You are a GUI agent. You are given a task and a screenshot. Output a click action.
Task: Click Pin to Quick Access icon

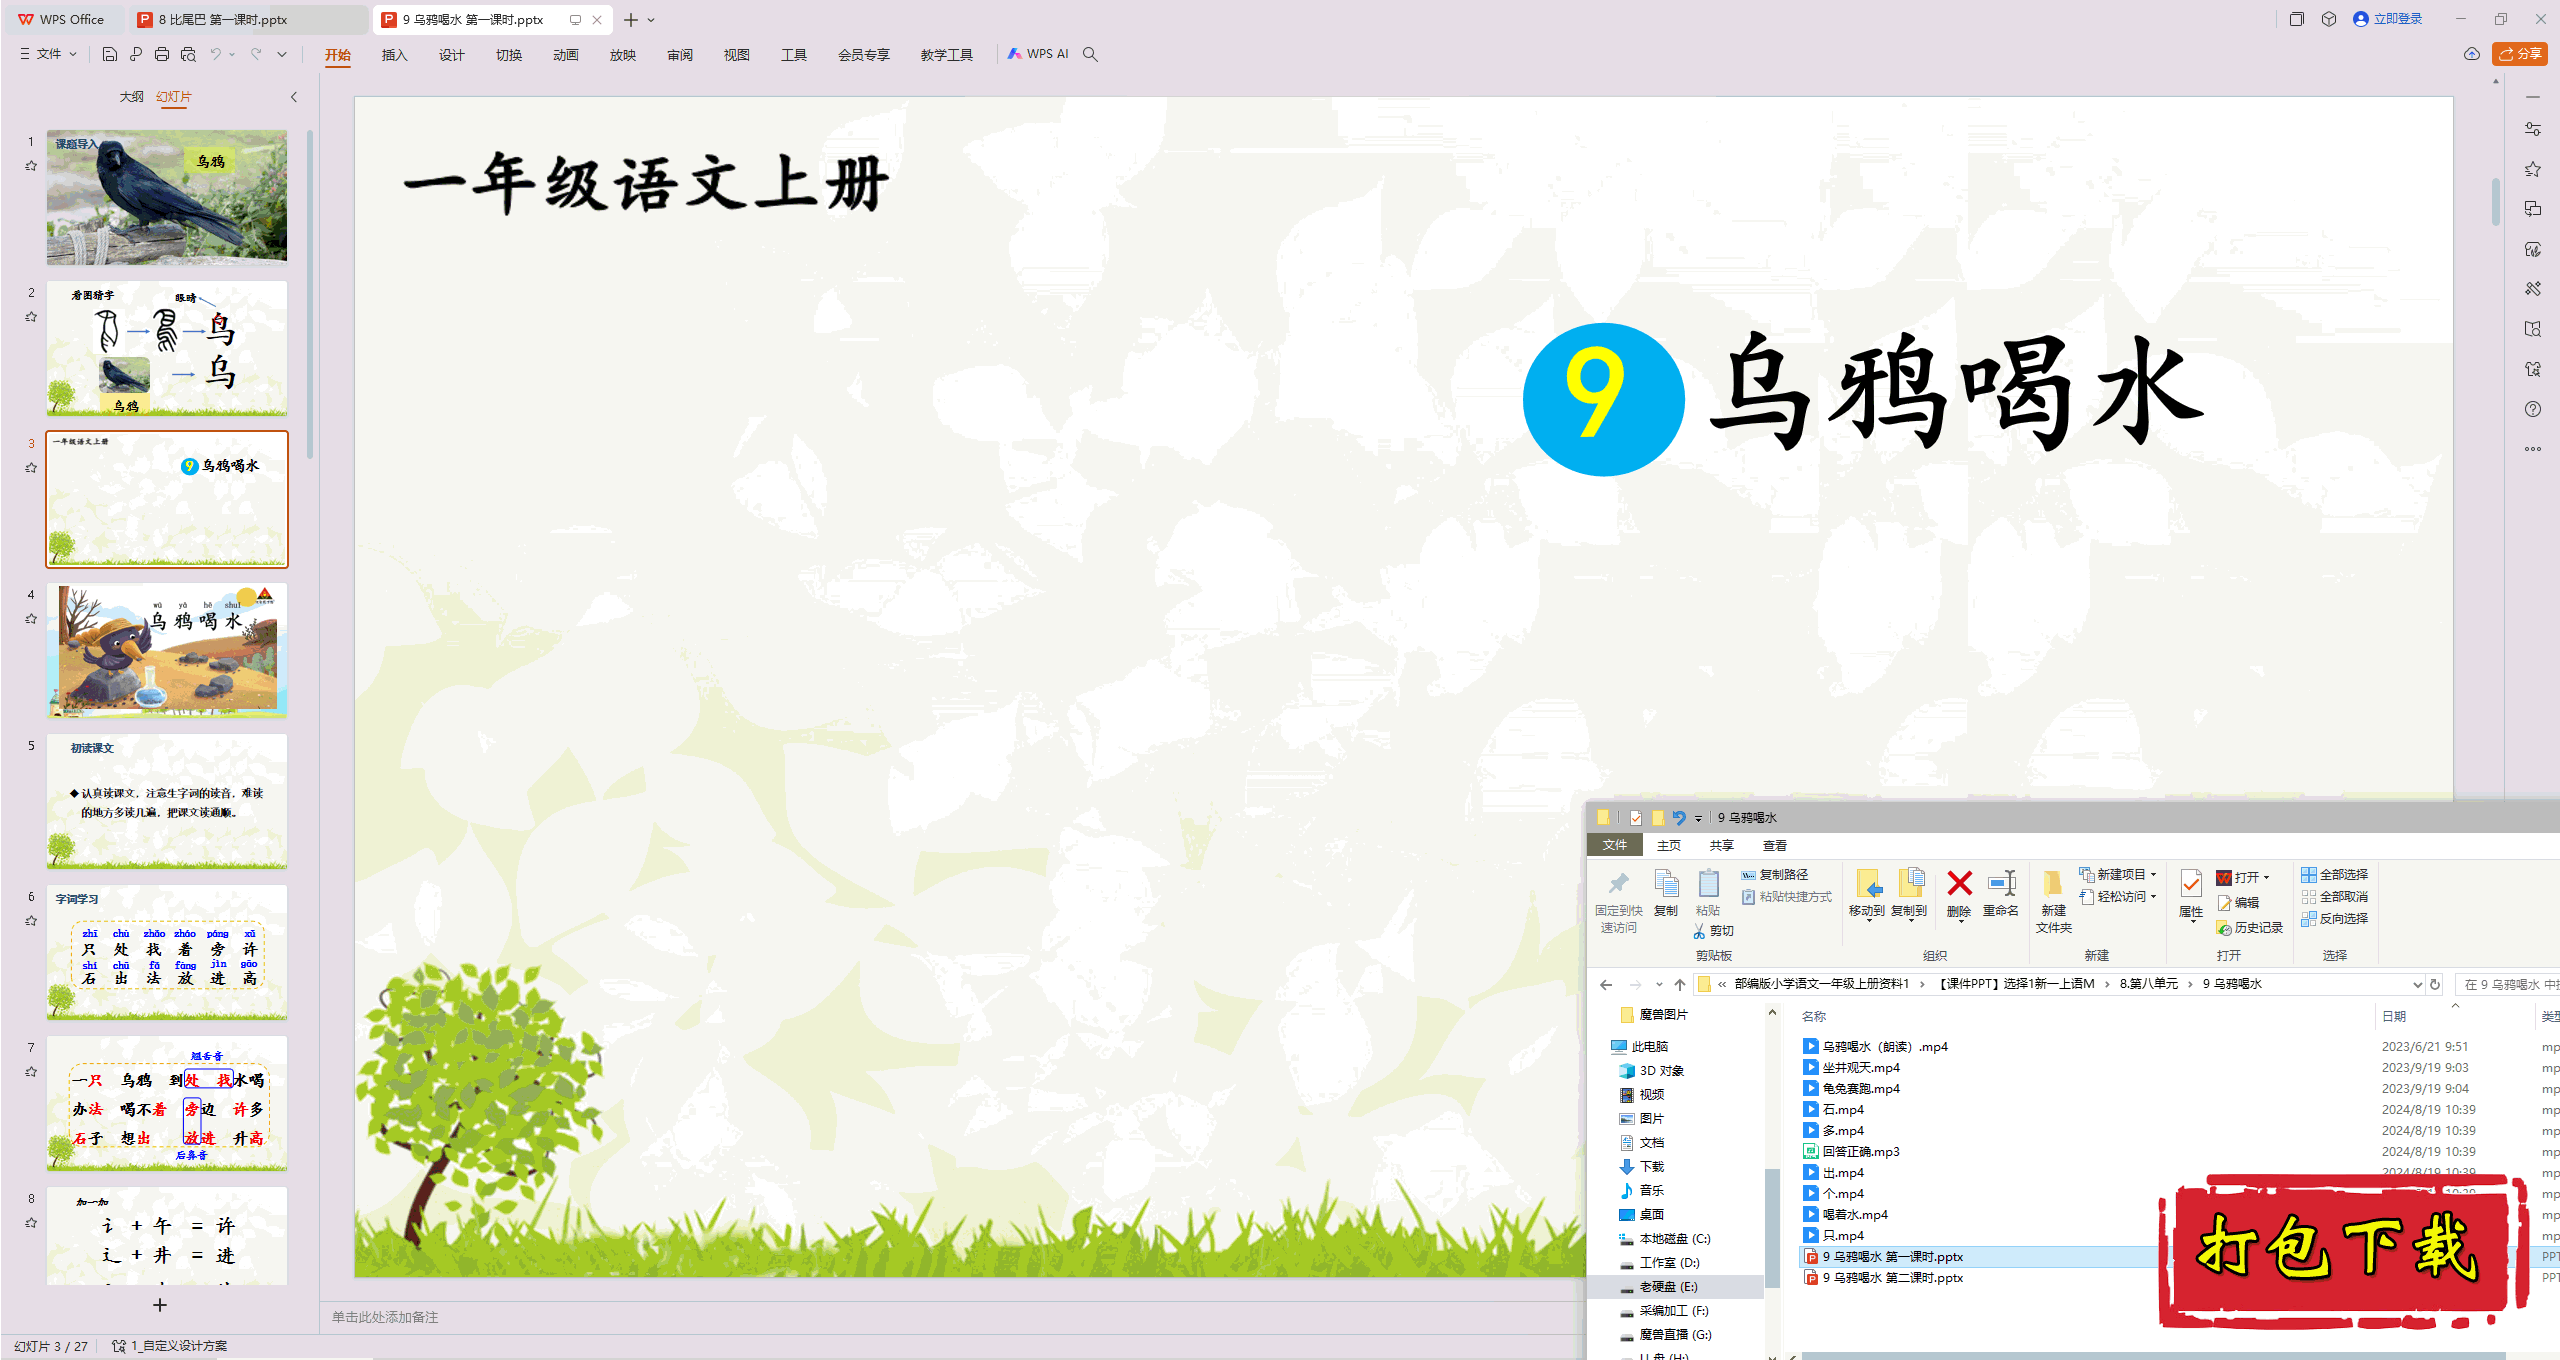pos(1618,884)
